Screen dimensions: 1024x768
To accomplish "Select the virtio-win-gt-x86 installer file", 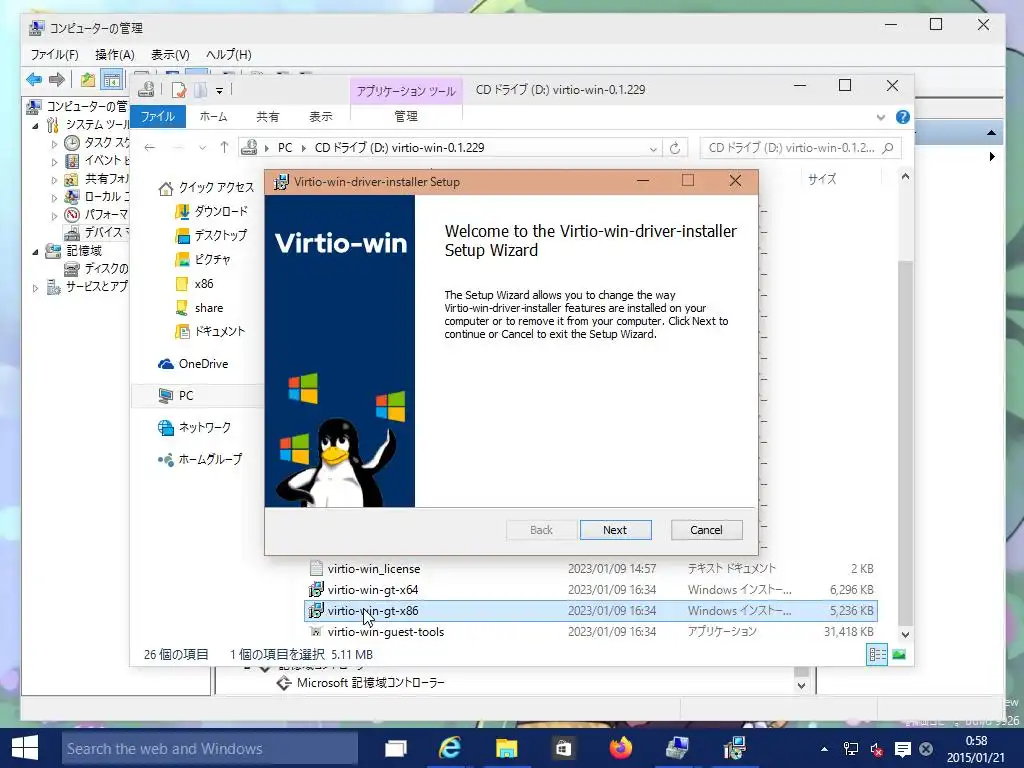I will [591, 611].
